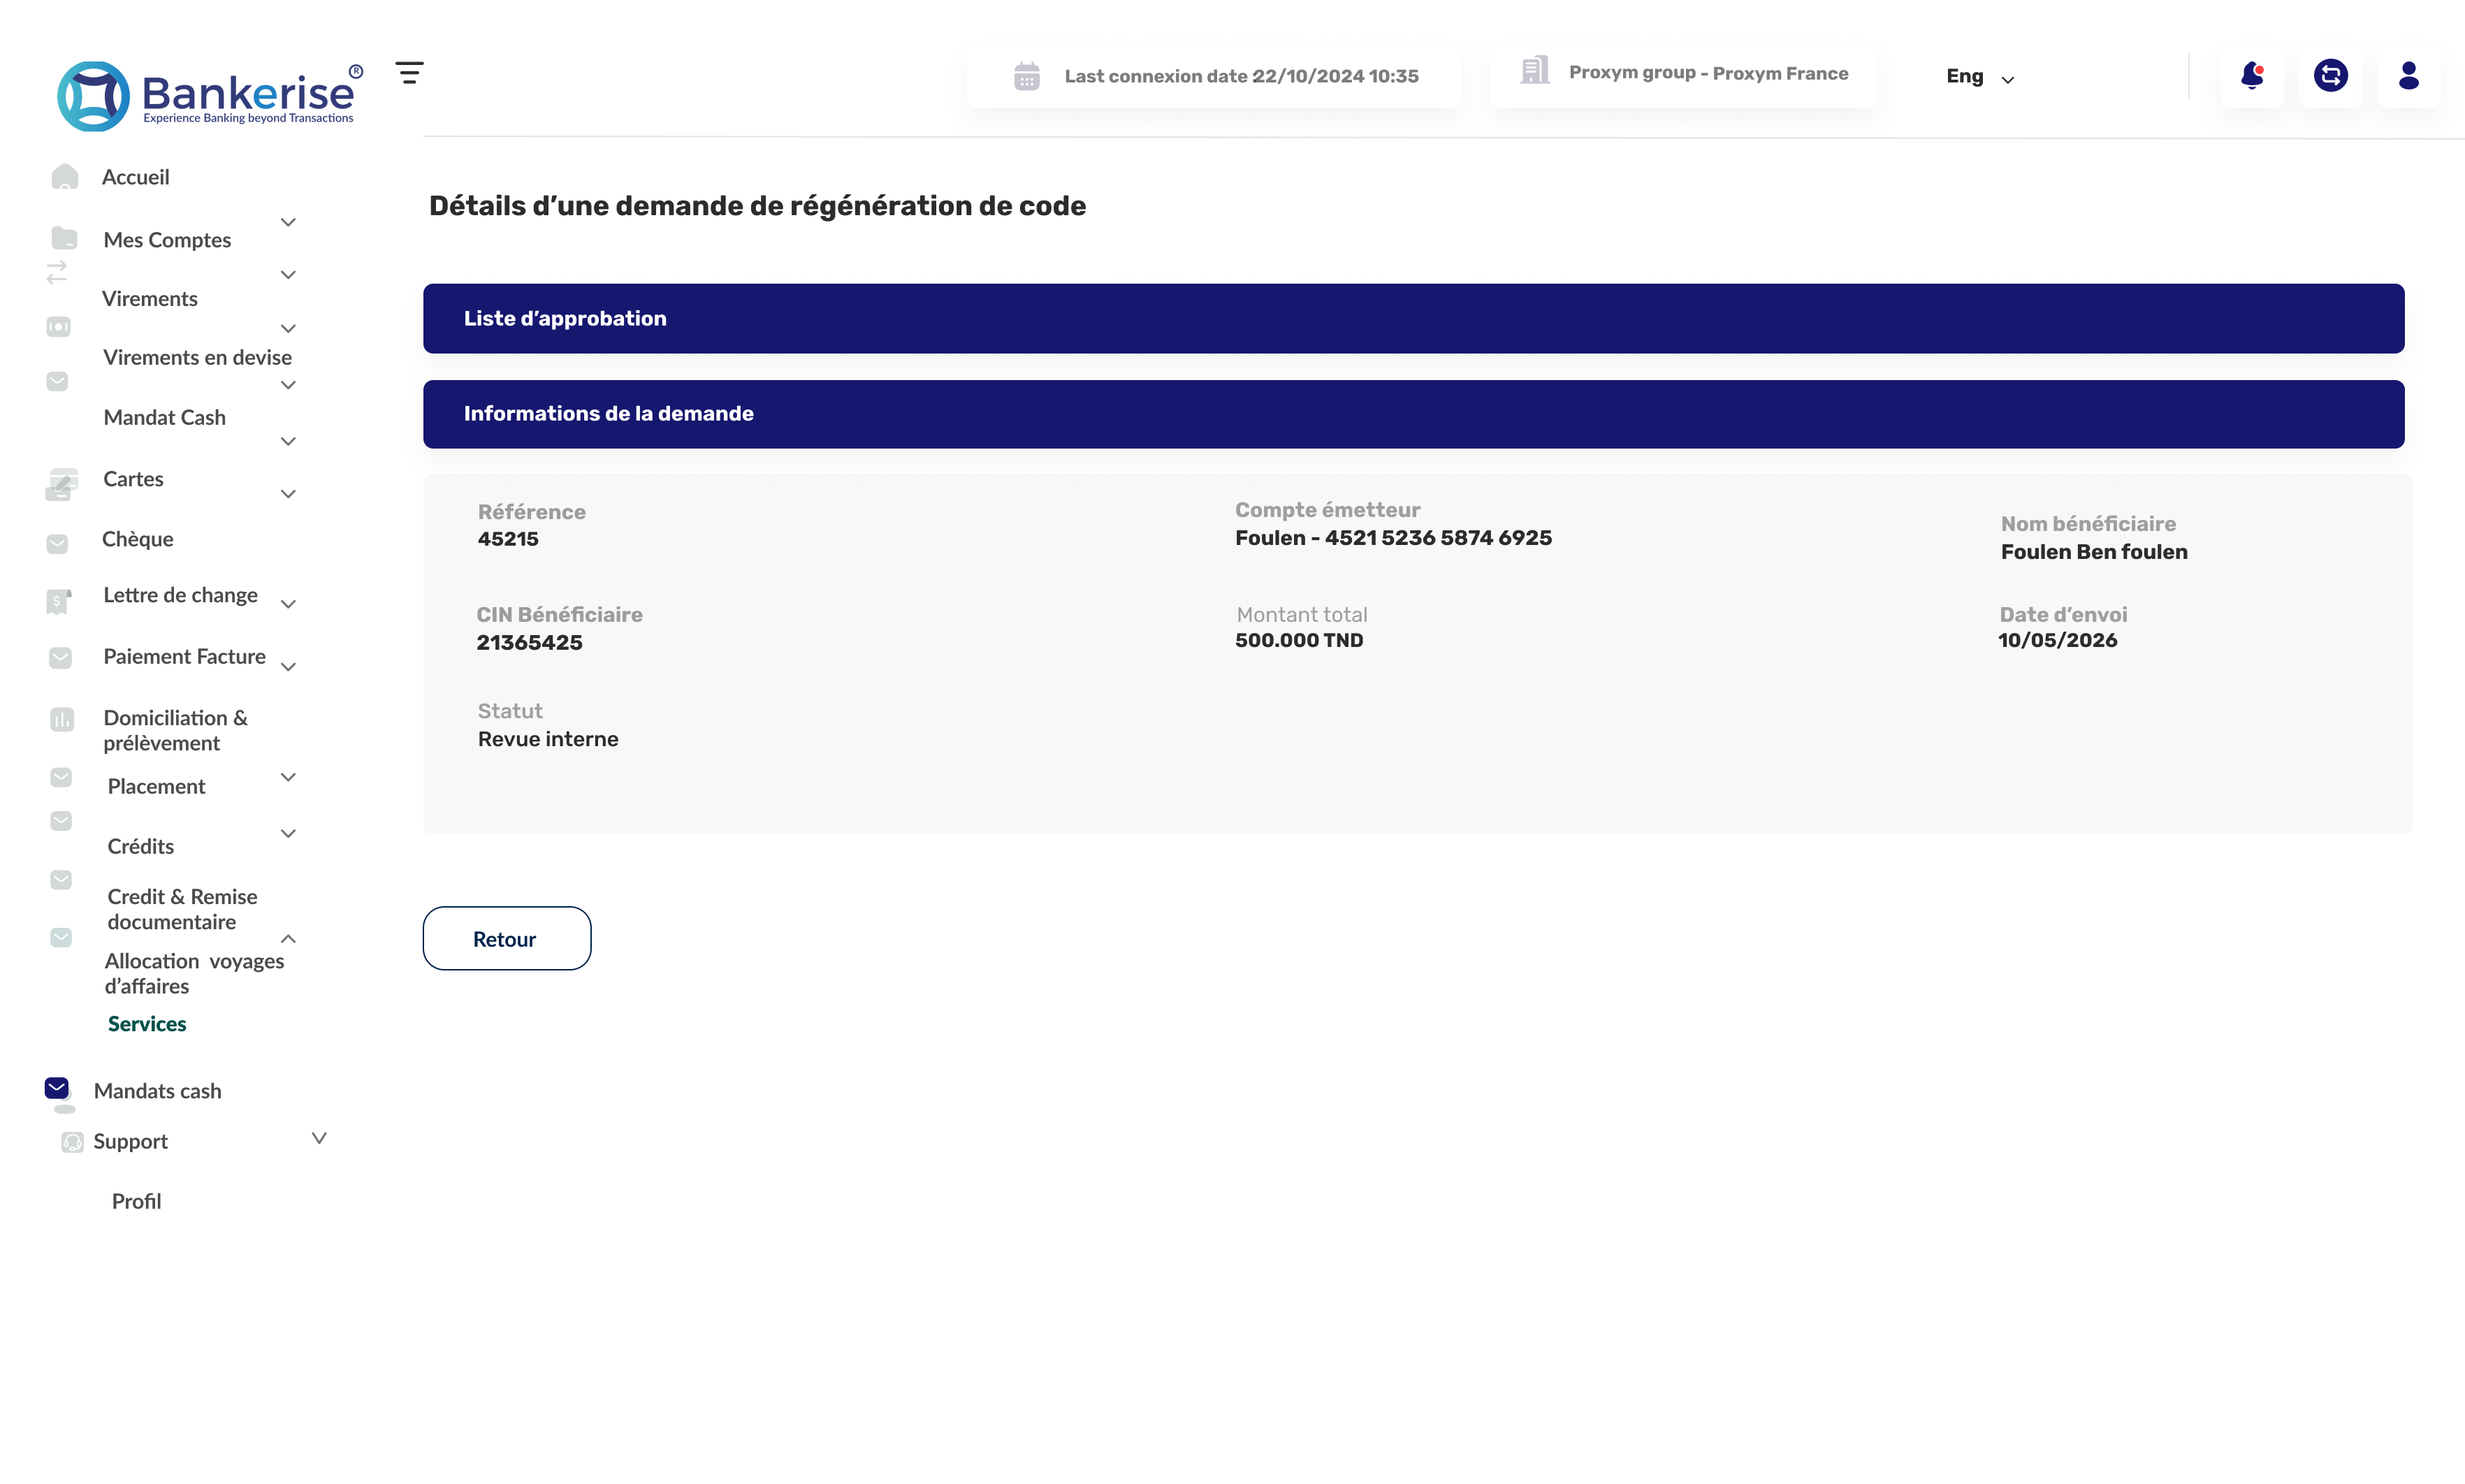This screenshot has width=2465, height=1484.
Task: Open the notifications bell
Action: point(2252,76)
